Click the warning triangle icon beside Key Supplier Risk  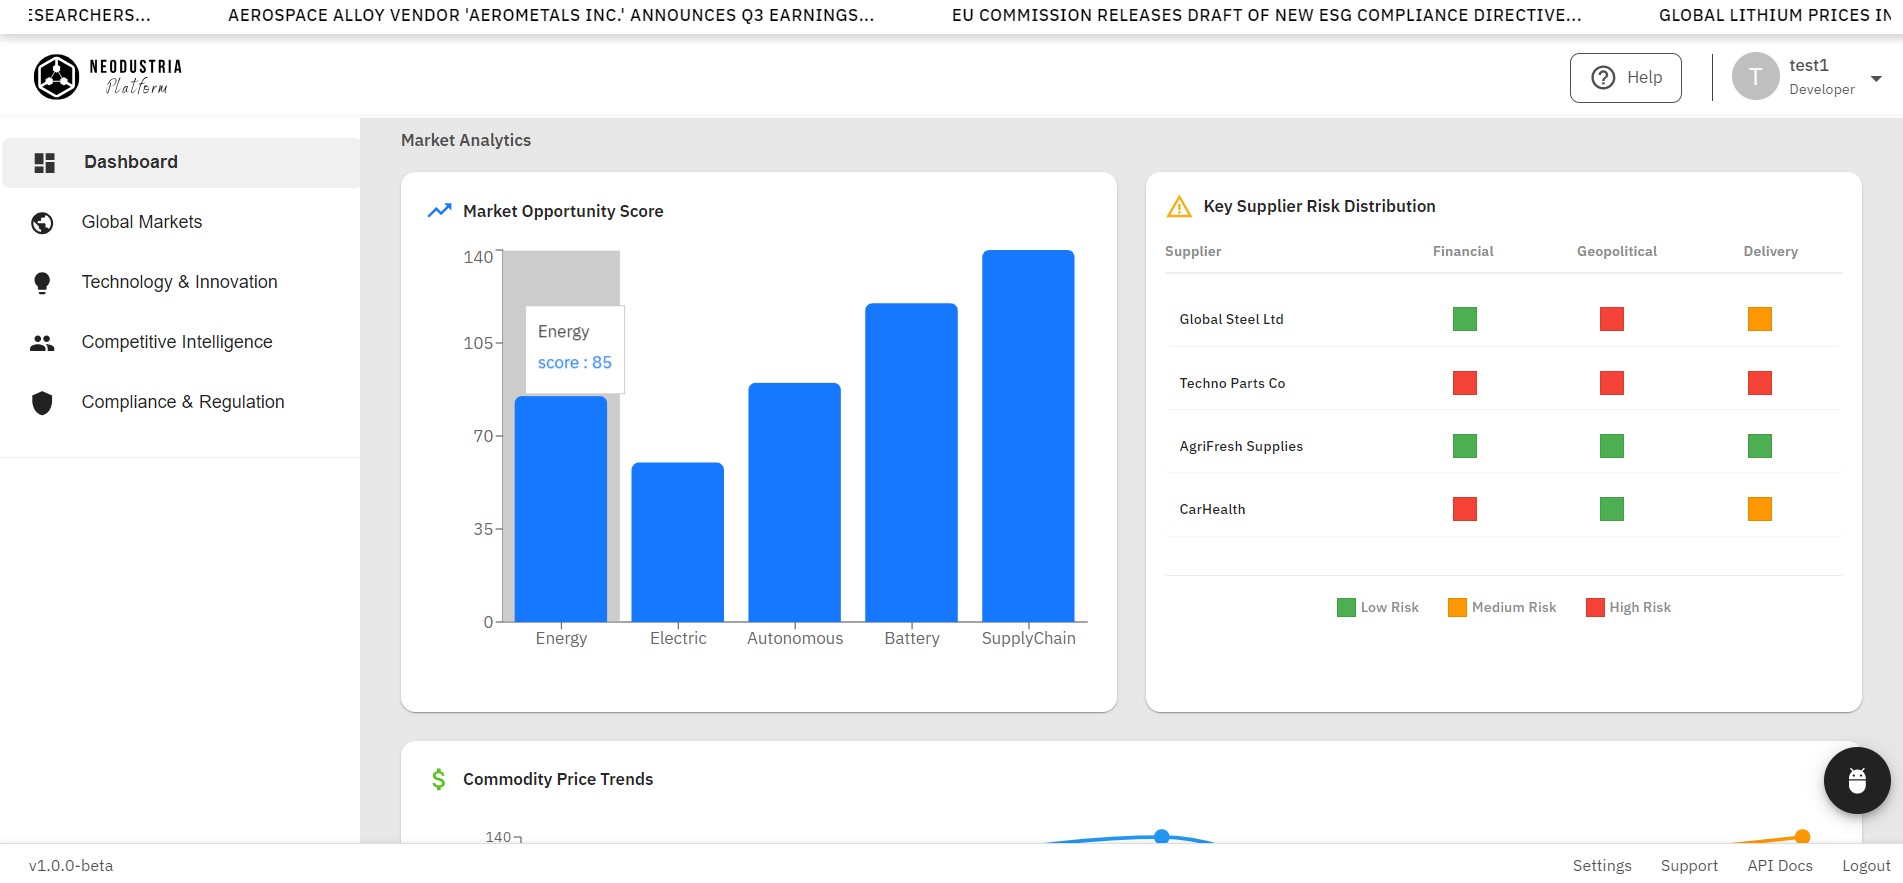(x=1179, y=207)
